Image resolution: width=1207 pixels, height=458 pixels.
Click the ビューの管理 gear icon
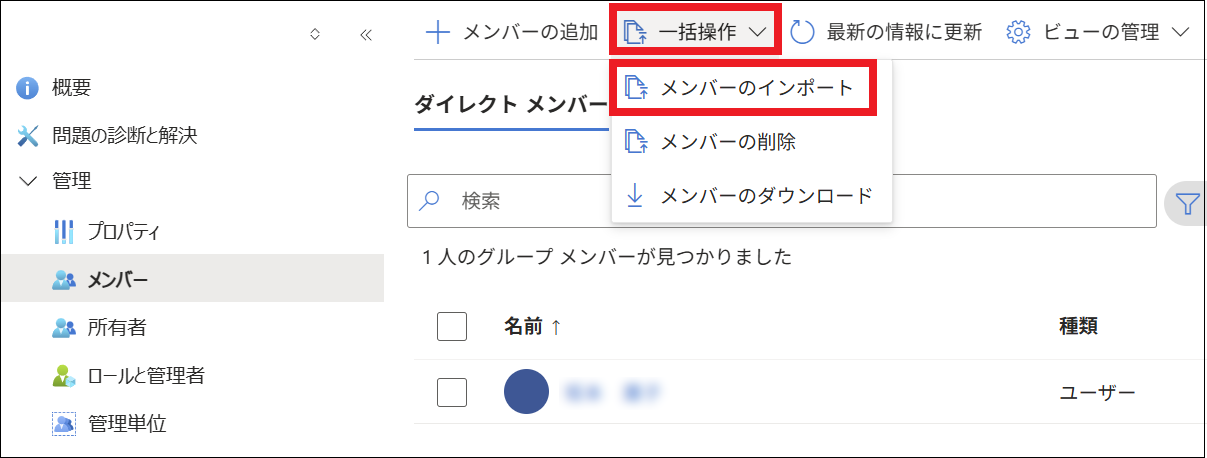point(1018,32)
